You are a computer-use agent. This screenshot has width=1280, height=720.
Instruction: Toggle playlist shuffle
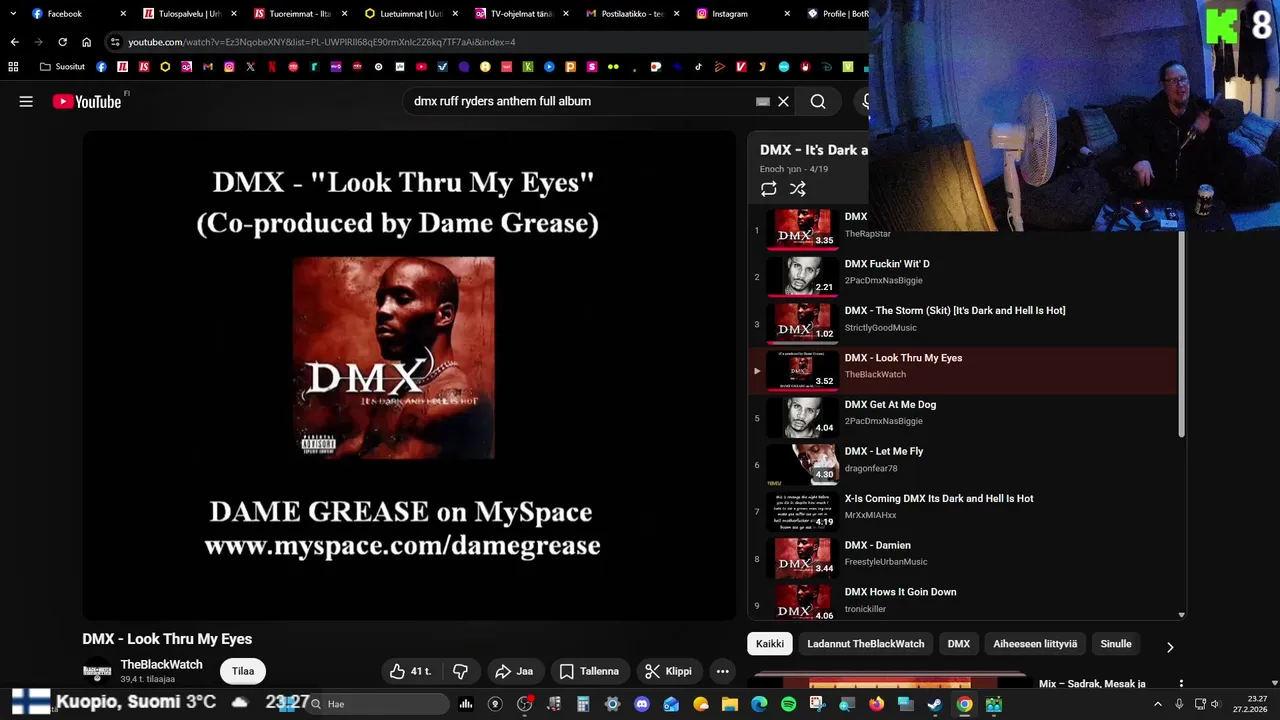click(797, 189)
